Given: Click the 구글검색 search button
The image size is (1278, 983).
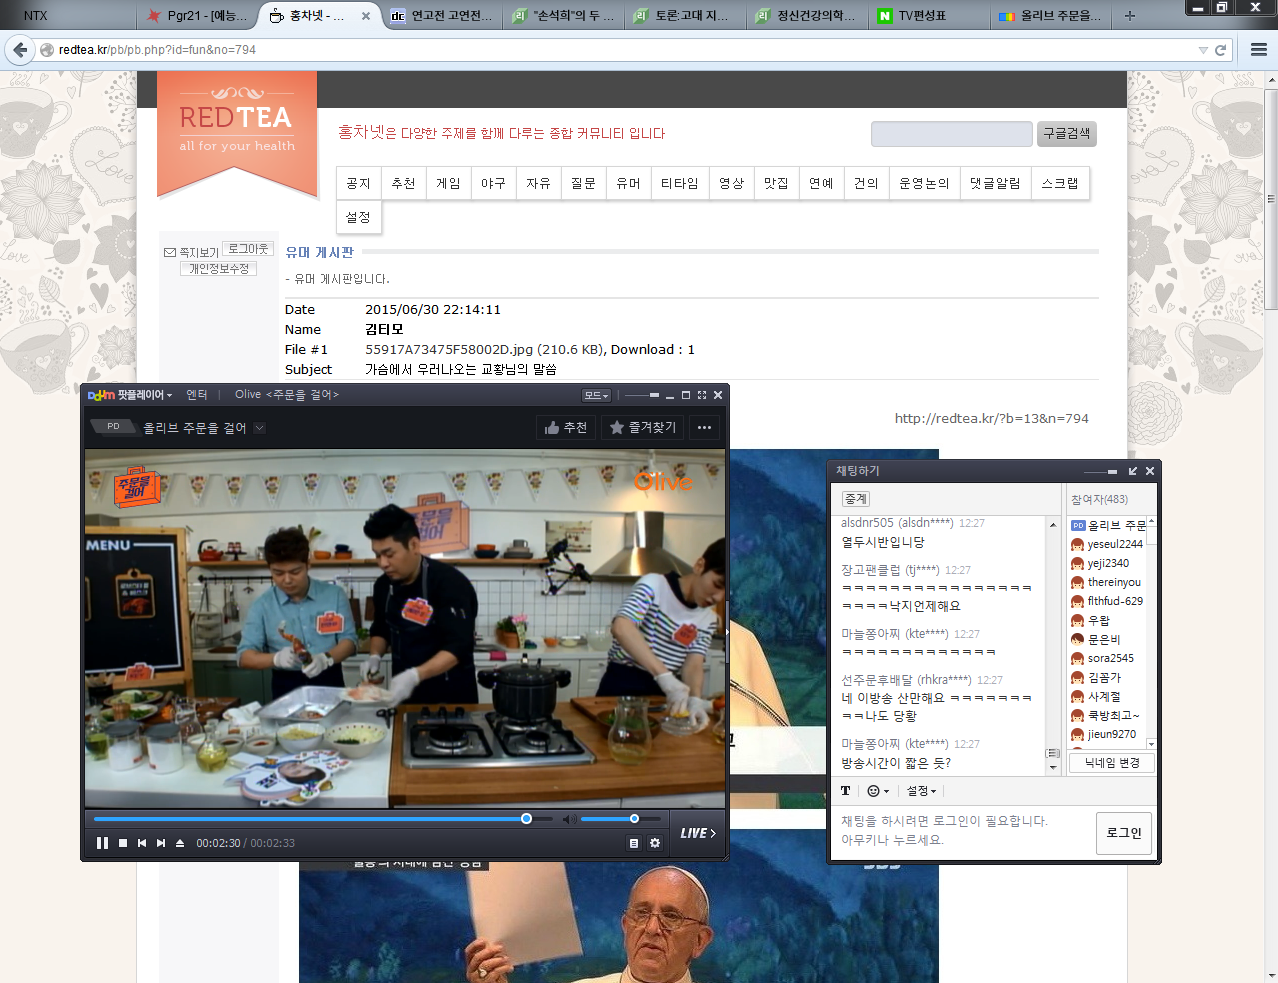Looking at the screenshot, I should pos(1066,134).
